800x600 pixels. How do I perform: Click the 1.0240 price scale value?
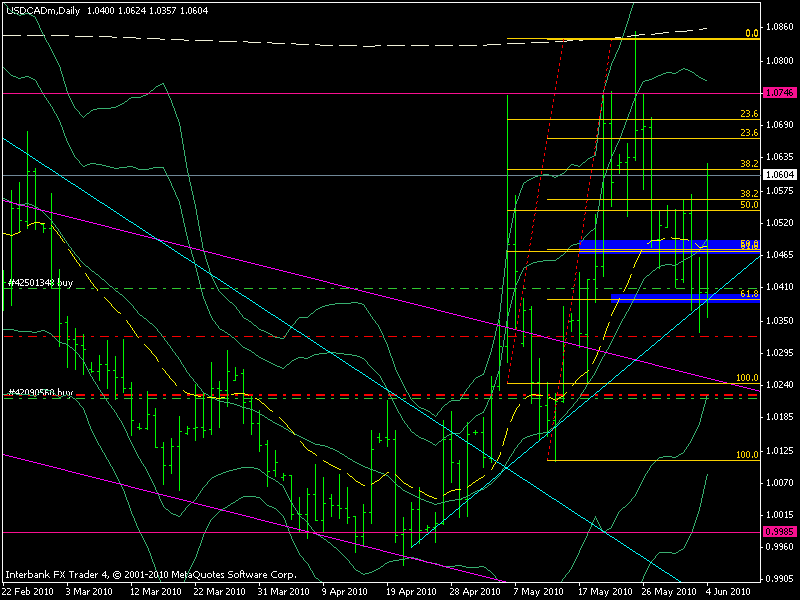(778, 385)
